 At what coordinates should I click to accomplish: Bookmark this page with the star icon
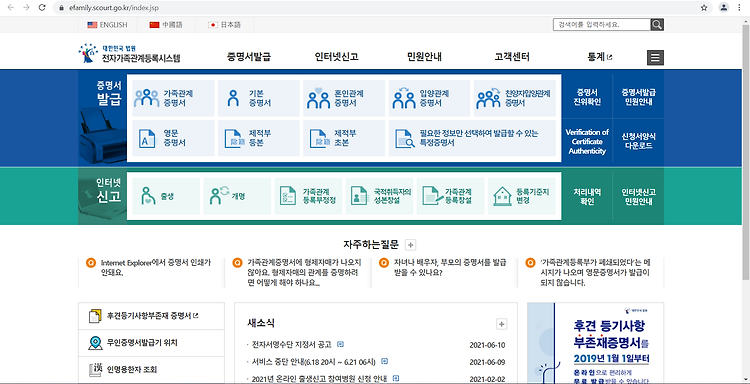704,8
